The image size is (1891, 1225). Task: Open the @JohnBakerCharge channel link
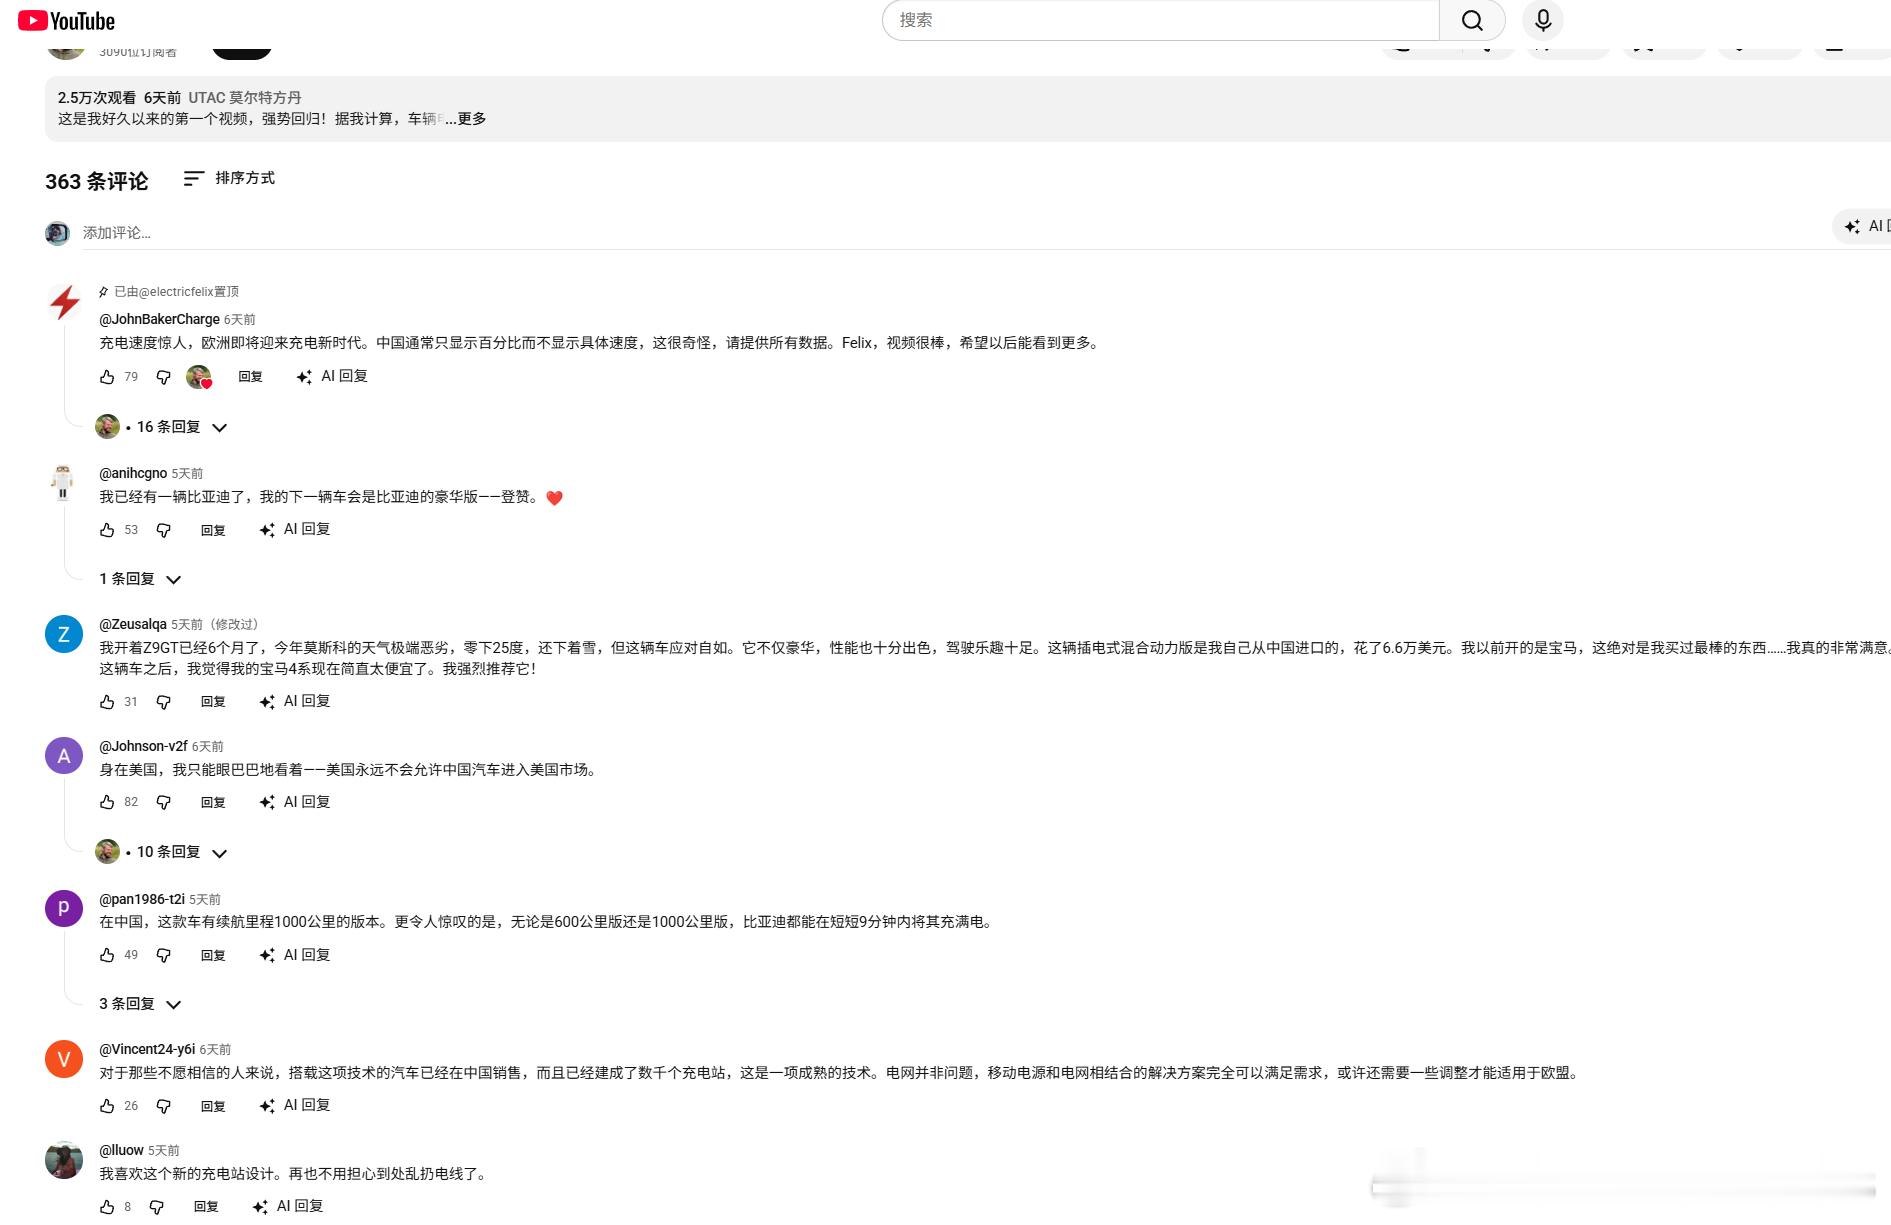point(159,319)
